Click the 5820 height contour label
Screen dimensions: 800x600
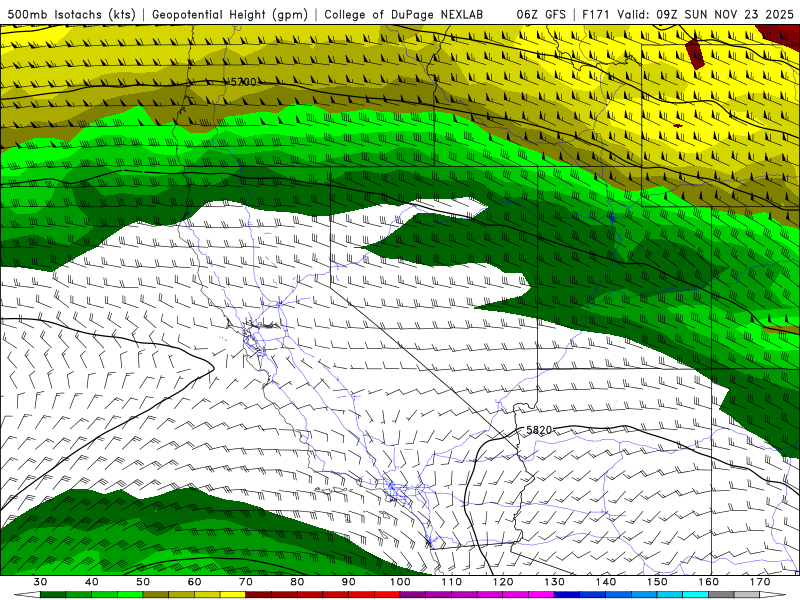click(539, 430)
